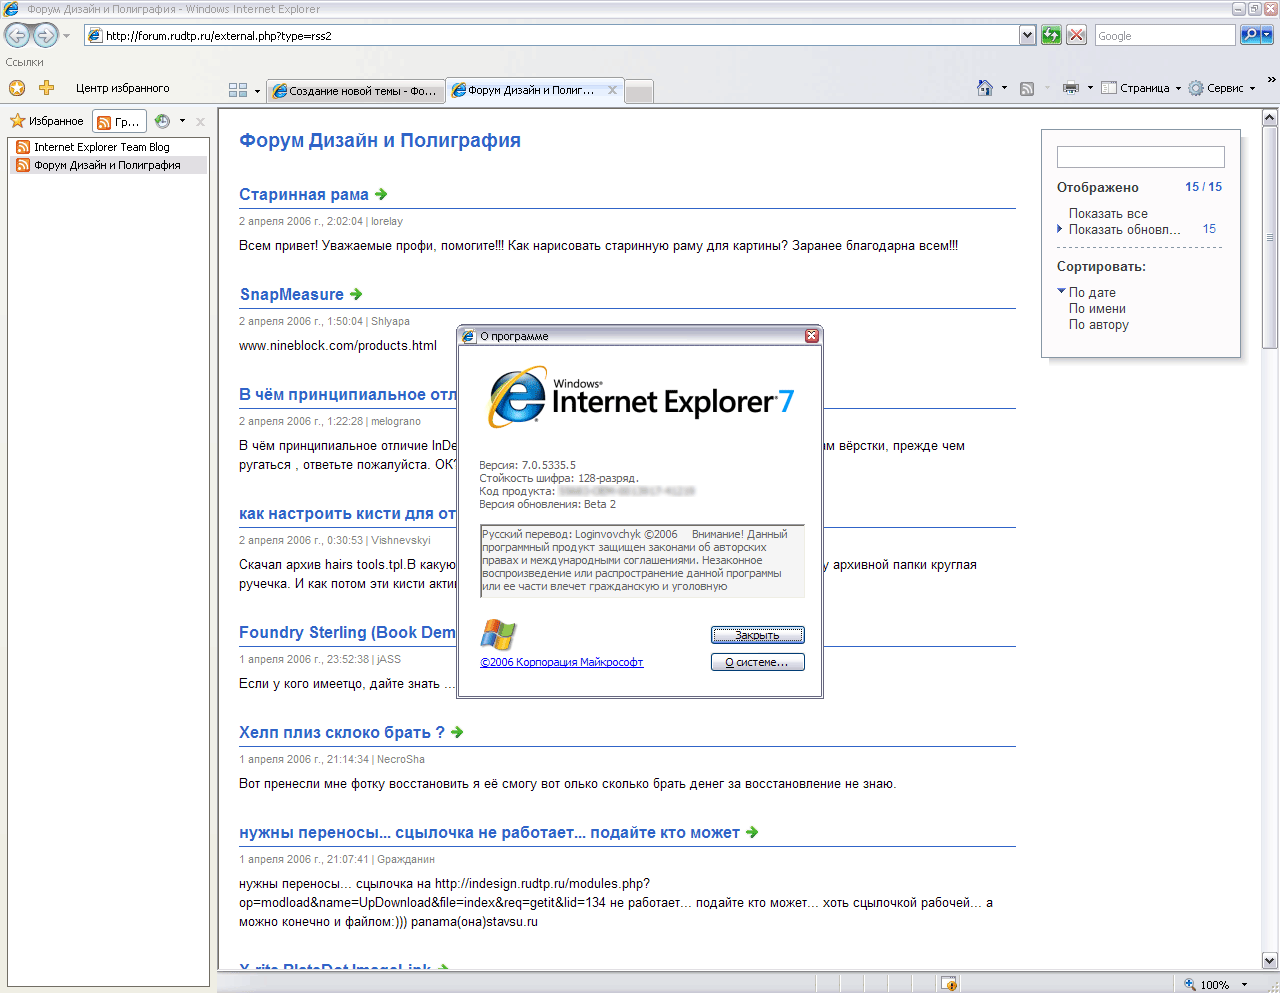1280x993 pixels.
Task: Click the pop-up blocker status bar icon
Action: pos(949,984)
